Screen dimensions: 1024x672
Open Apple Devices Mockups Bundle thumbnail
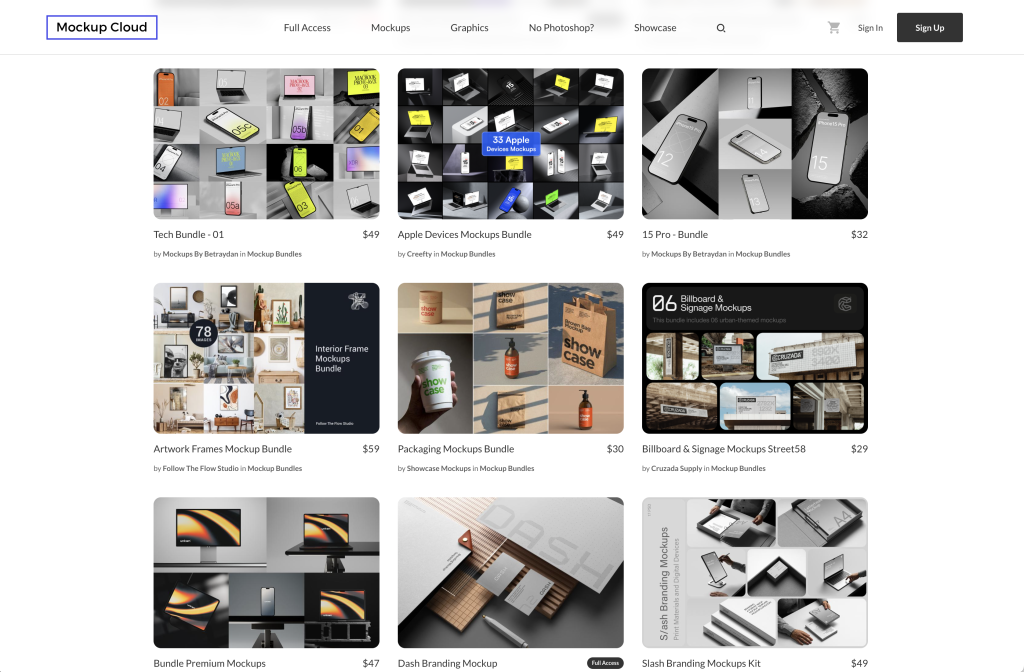[x=510, y=143]
